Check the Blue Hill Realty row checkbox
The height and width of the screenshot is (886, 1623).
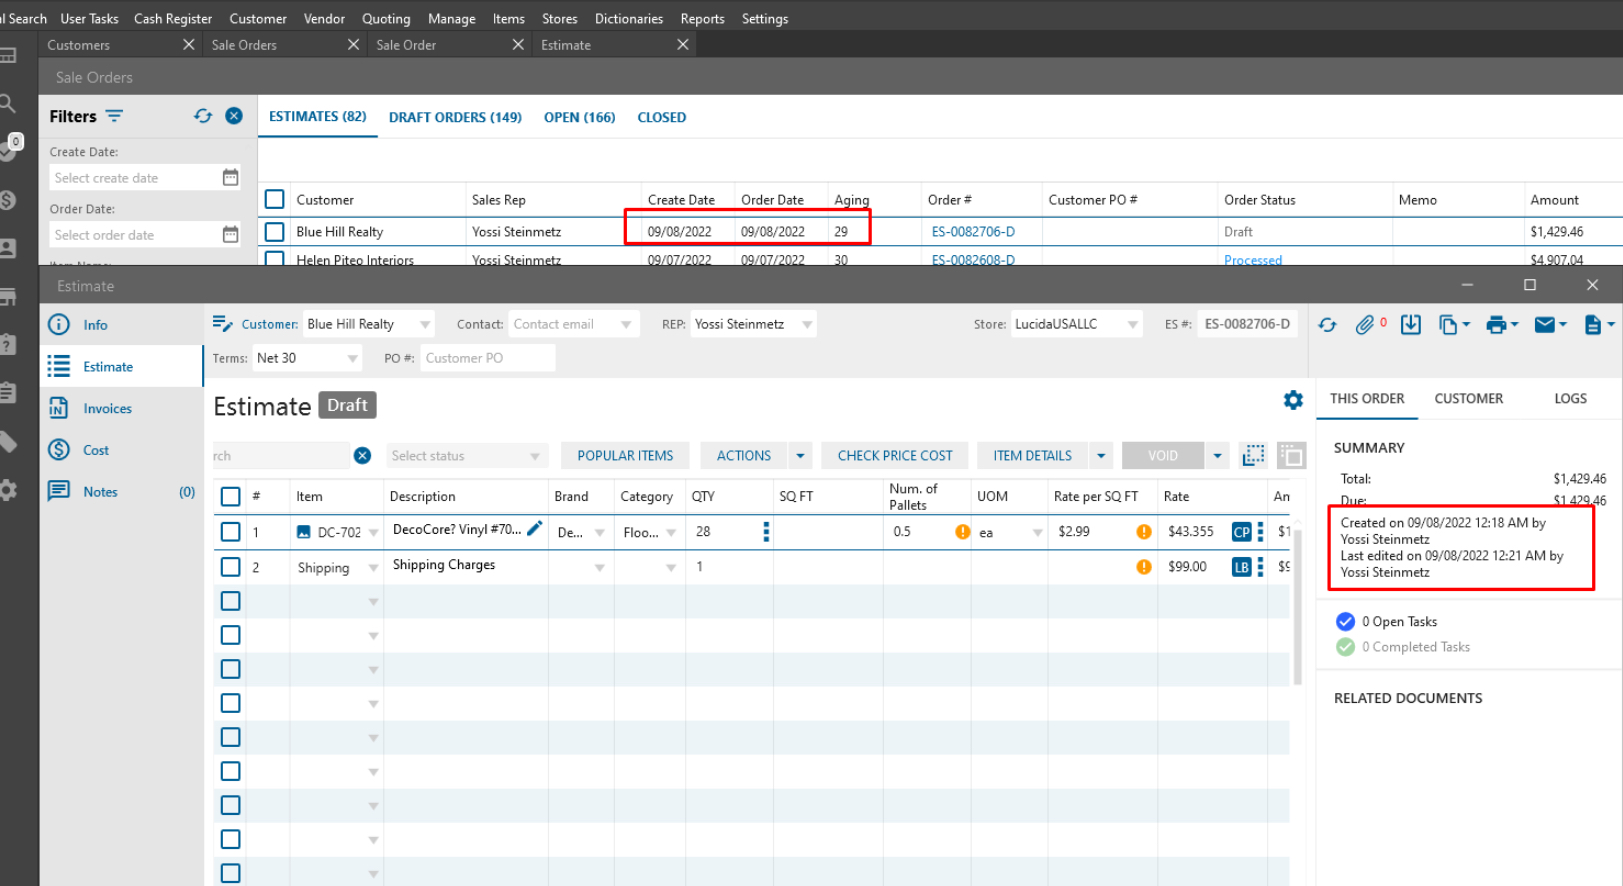pyautogui.click(x=275, y=232)
